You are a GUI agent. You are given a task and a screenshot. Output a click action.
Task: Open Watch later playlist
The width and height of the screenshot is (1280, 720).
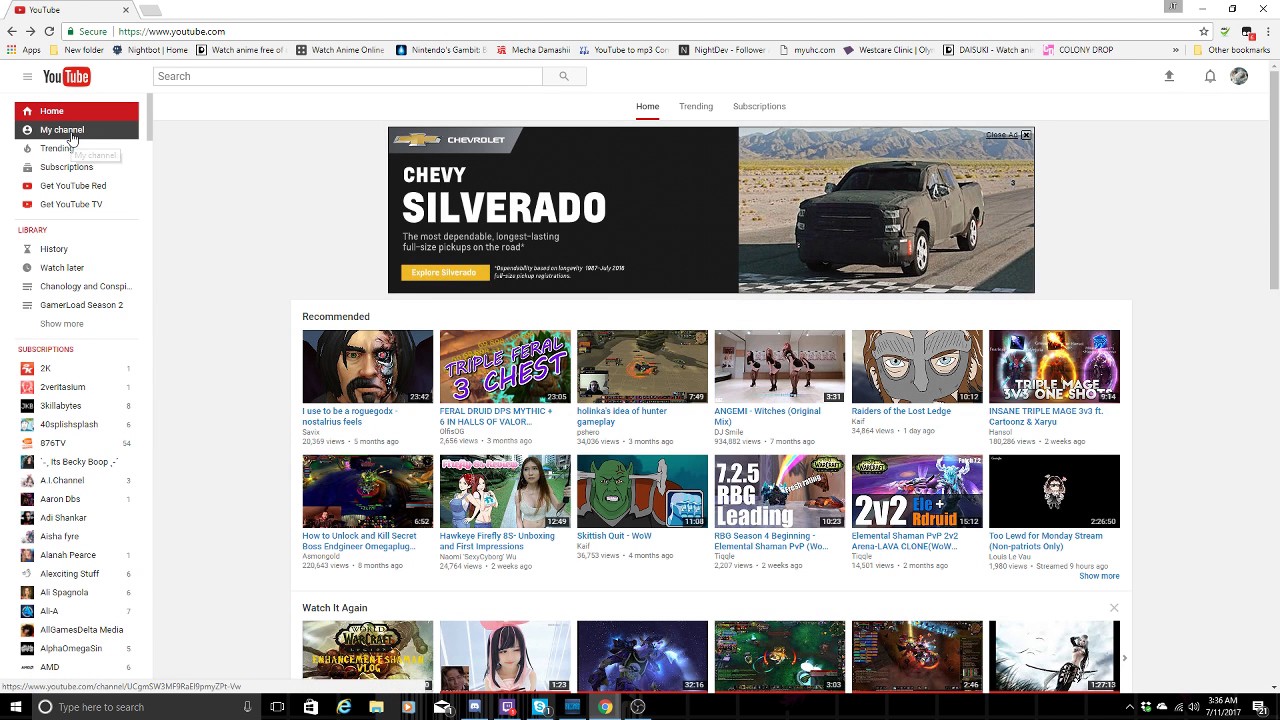(76, 268)
